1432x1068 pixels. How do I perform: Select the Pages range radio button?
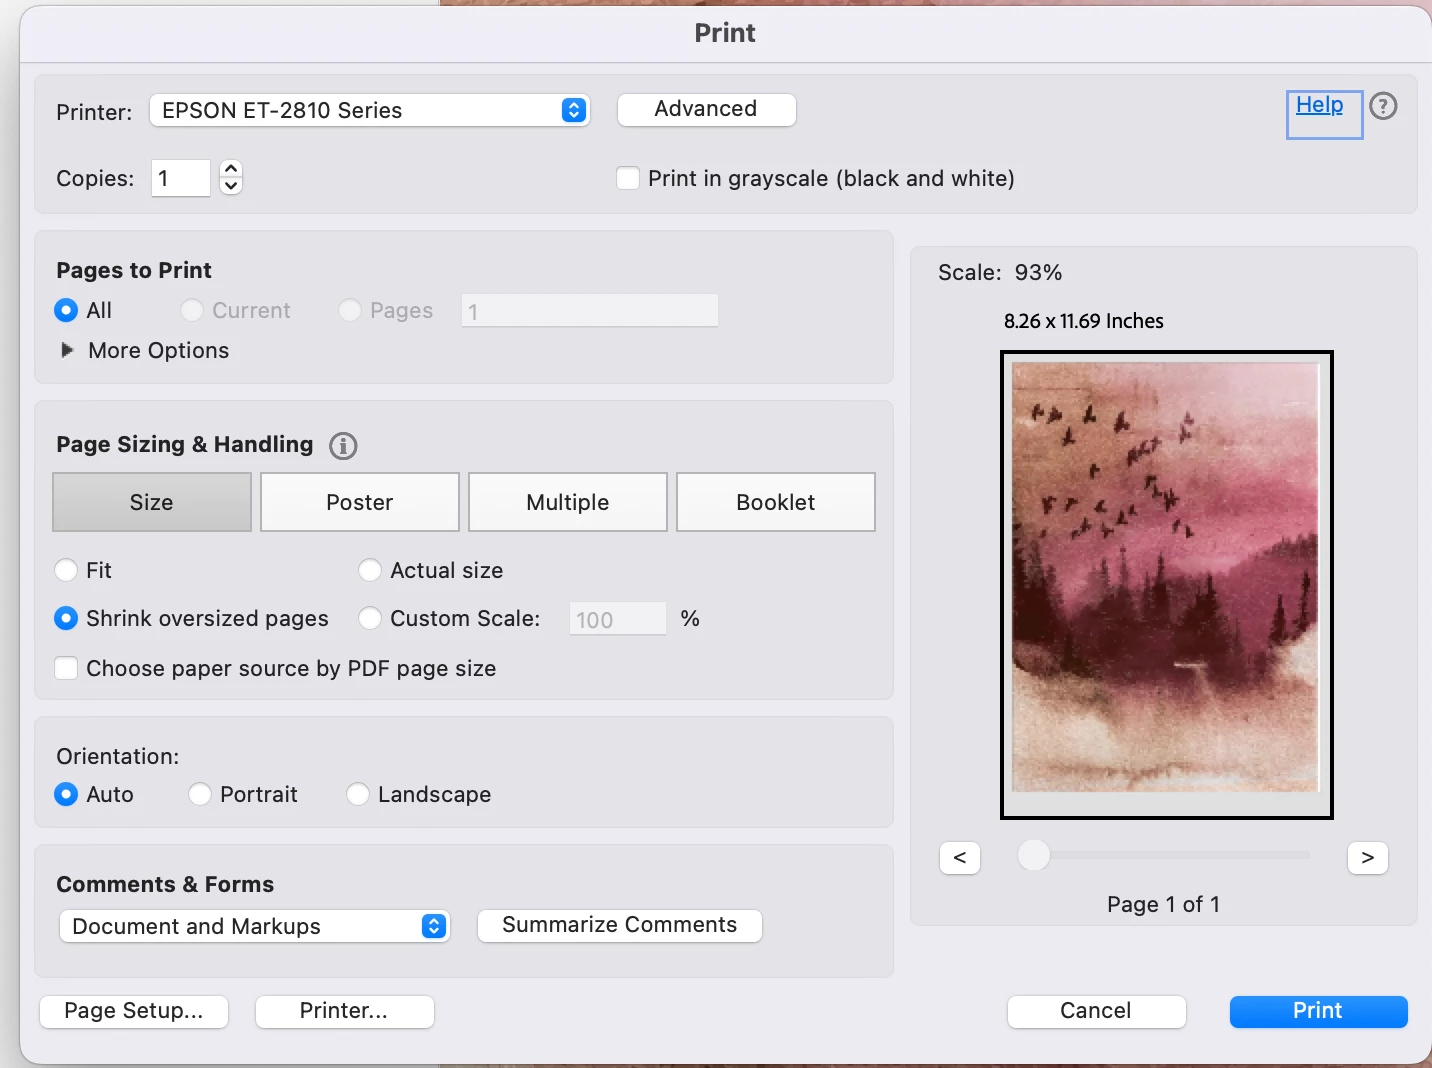[x=350, y=310]
